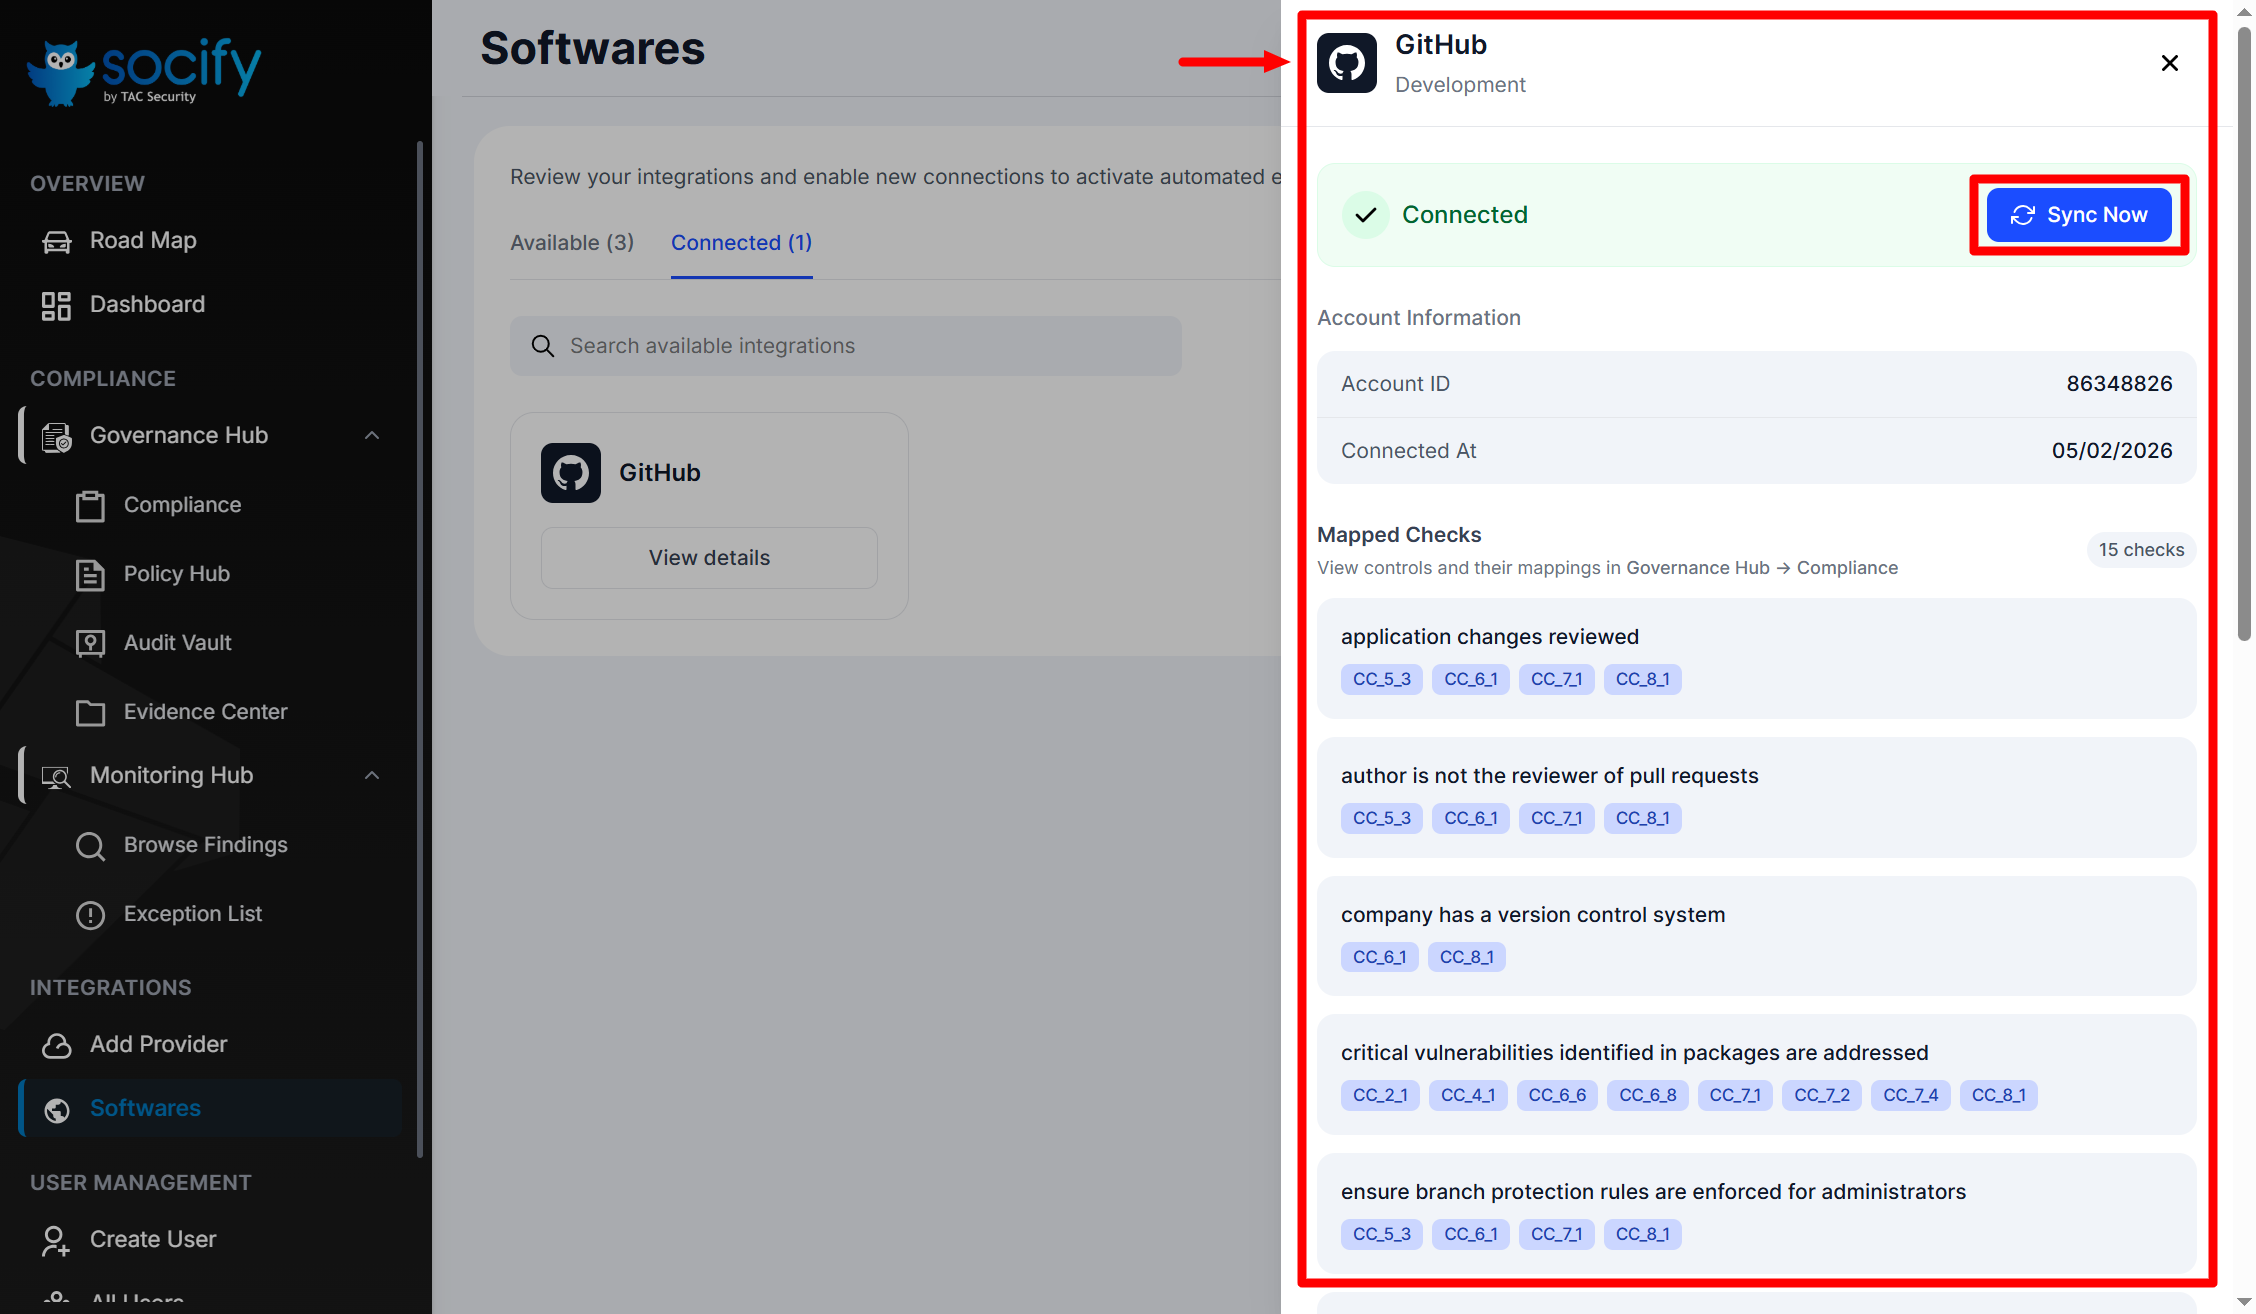The height and width of the screenshot is (1314, 2256).
Task: Select the Browse Findings magnifier icon
Action: pyautogui.click(x=90, y=845)
